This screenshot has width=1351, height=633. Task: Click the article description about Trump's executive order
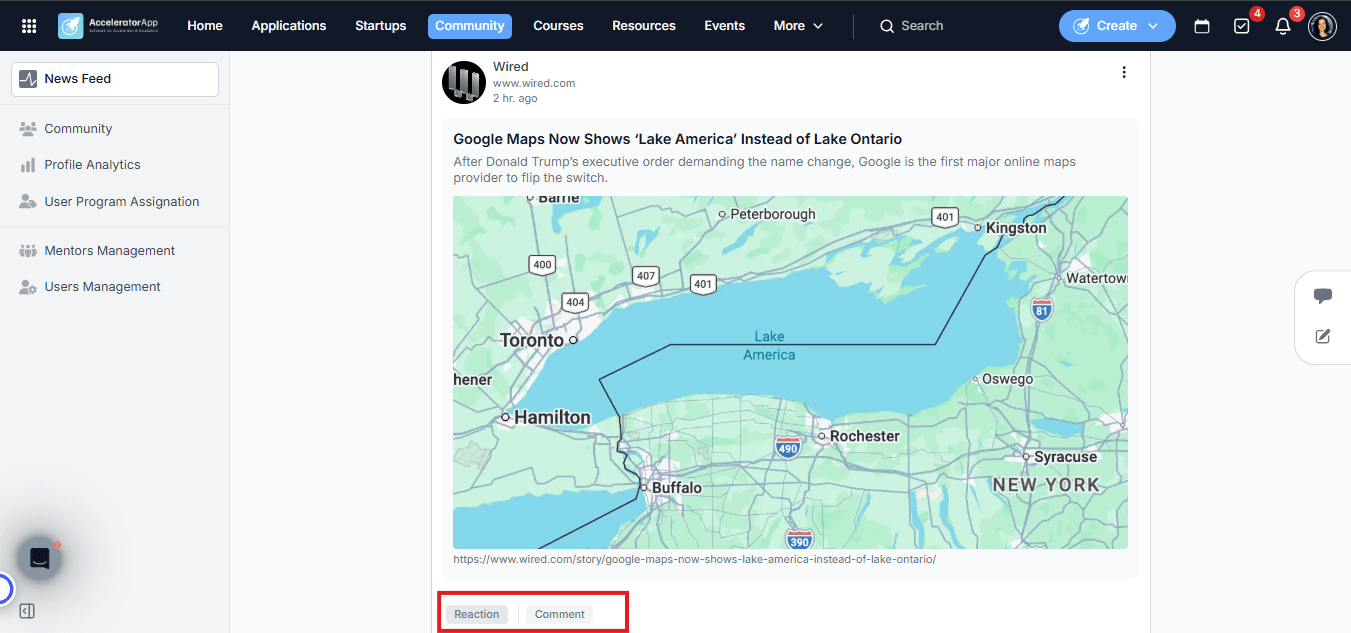765,169
